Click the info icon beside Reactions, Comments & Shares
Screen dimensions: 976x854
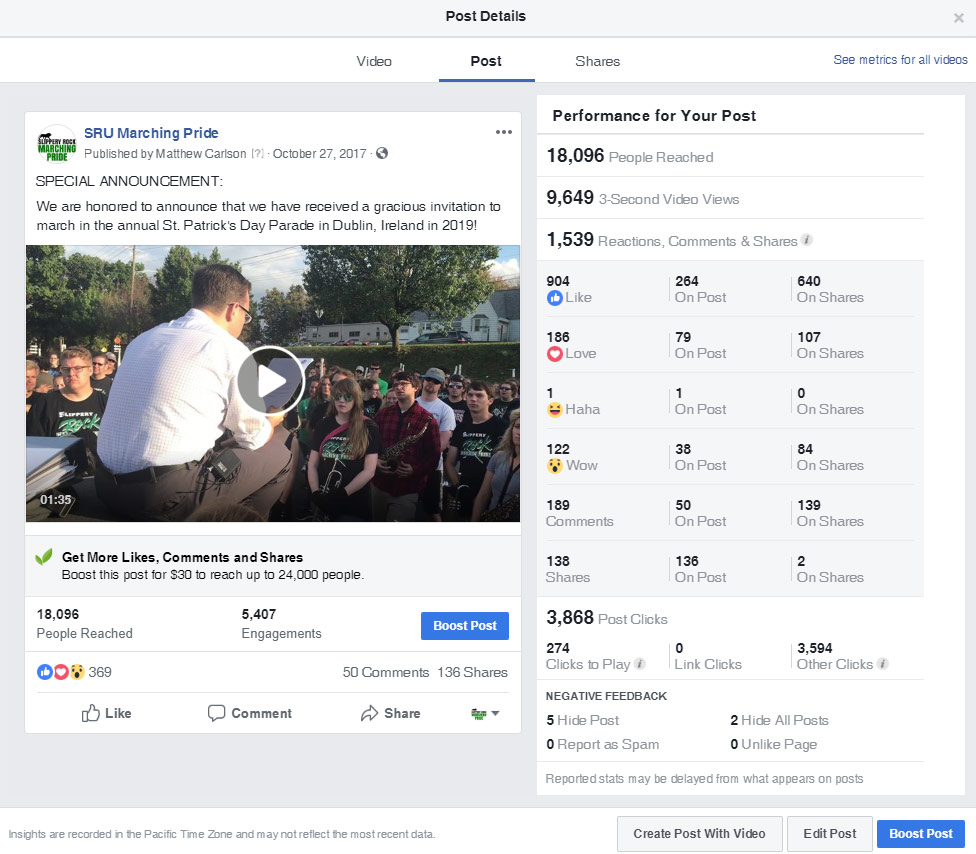point(807,241)
